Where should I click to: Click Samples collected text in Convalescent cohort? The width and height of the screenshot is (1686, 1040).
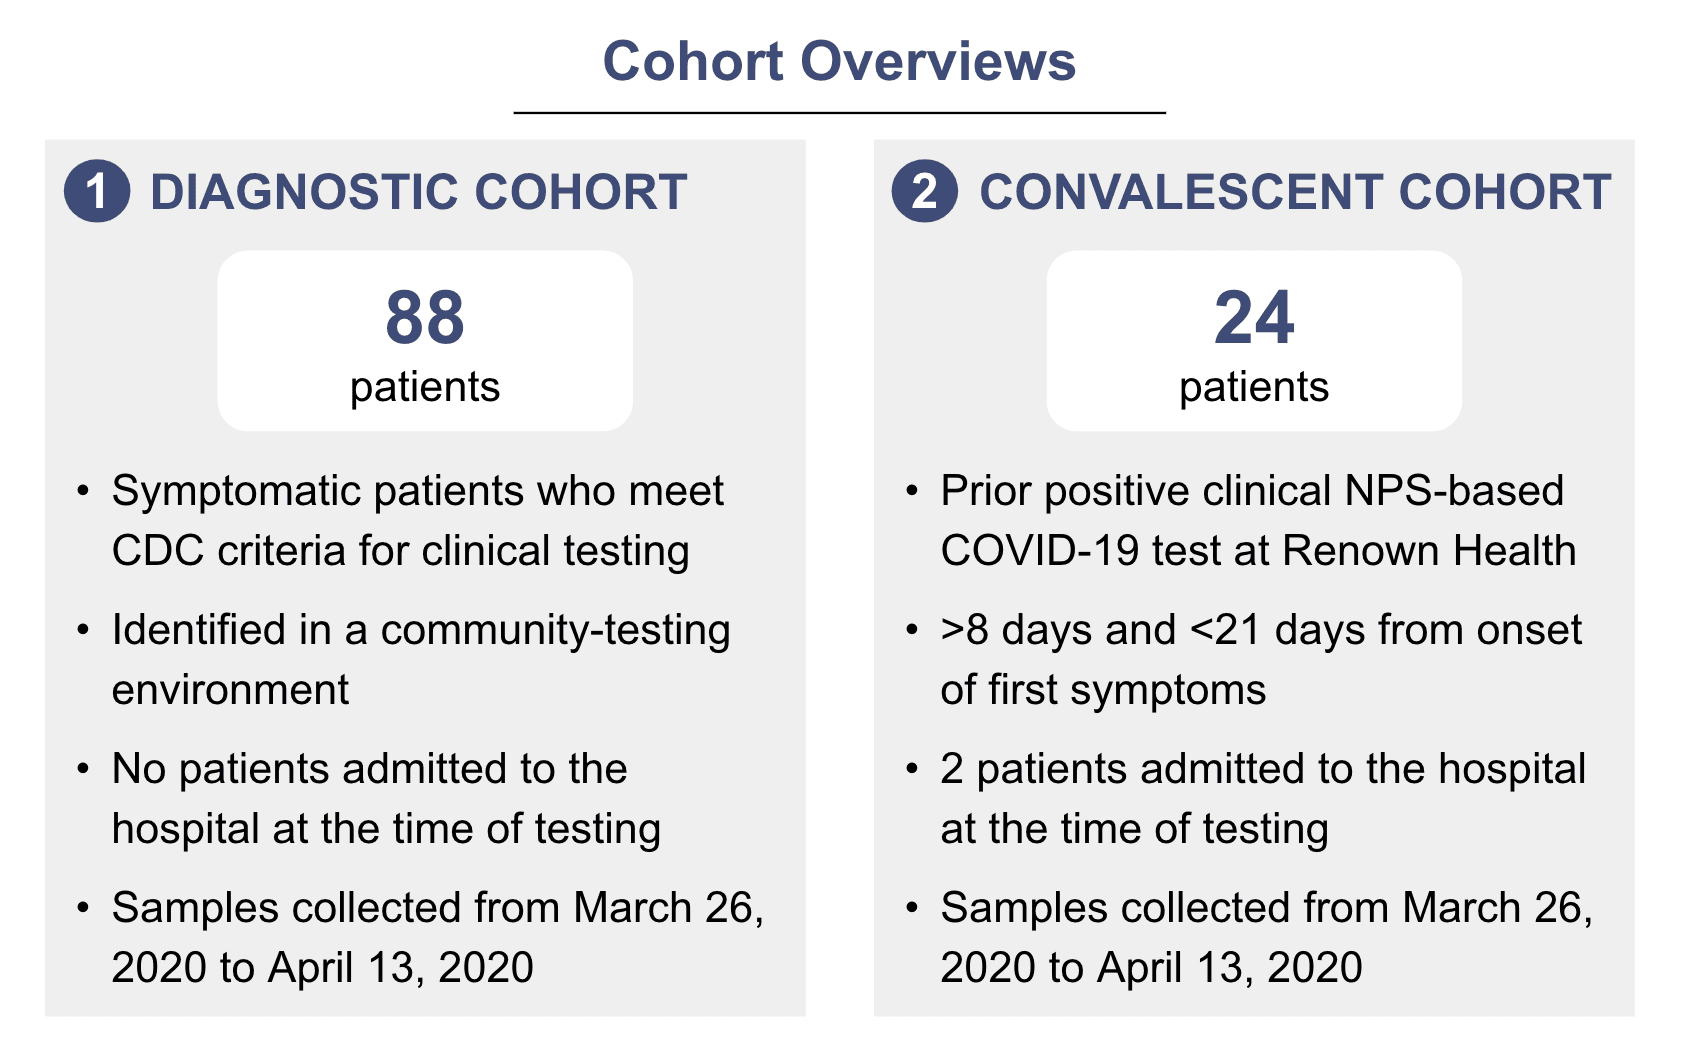(x=1266, y=937)
